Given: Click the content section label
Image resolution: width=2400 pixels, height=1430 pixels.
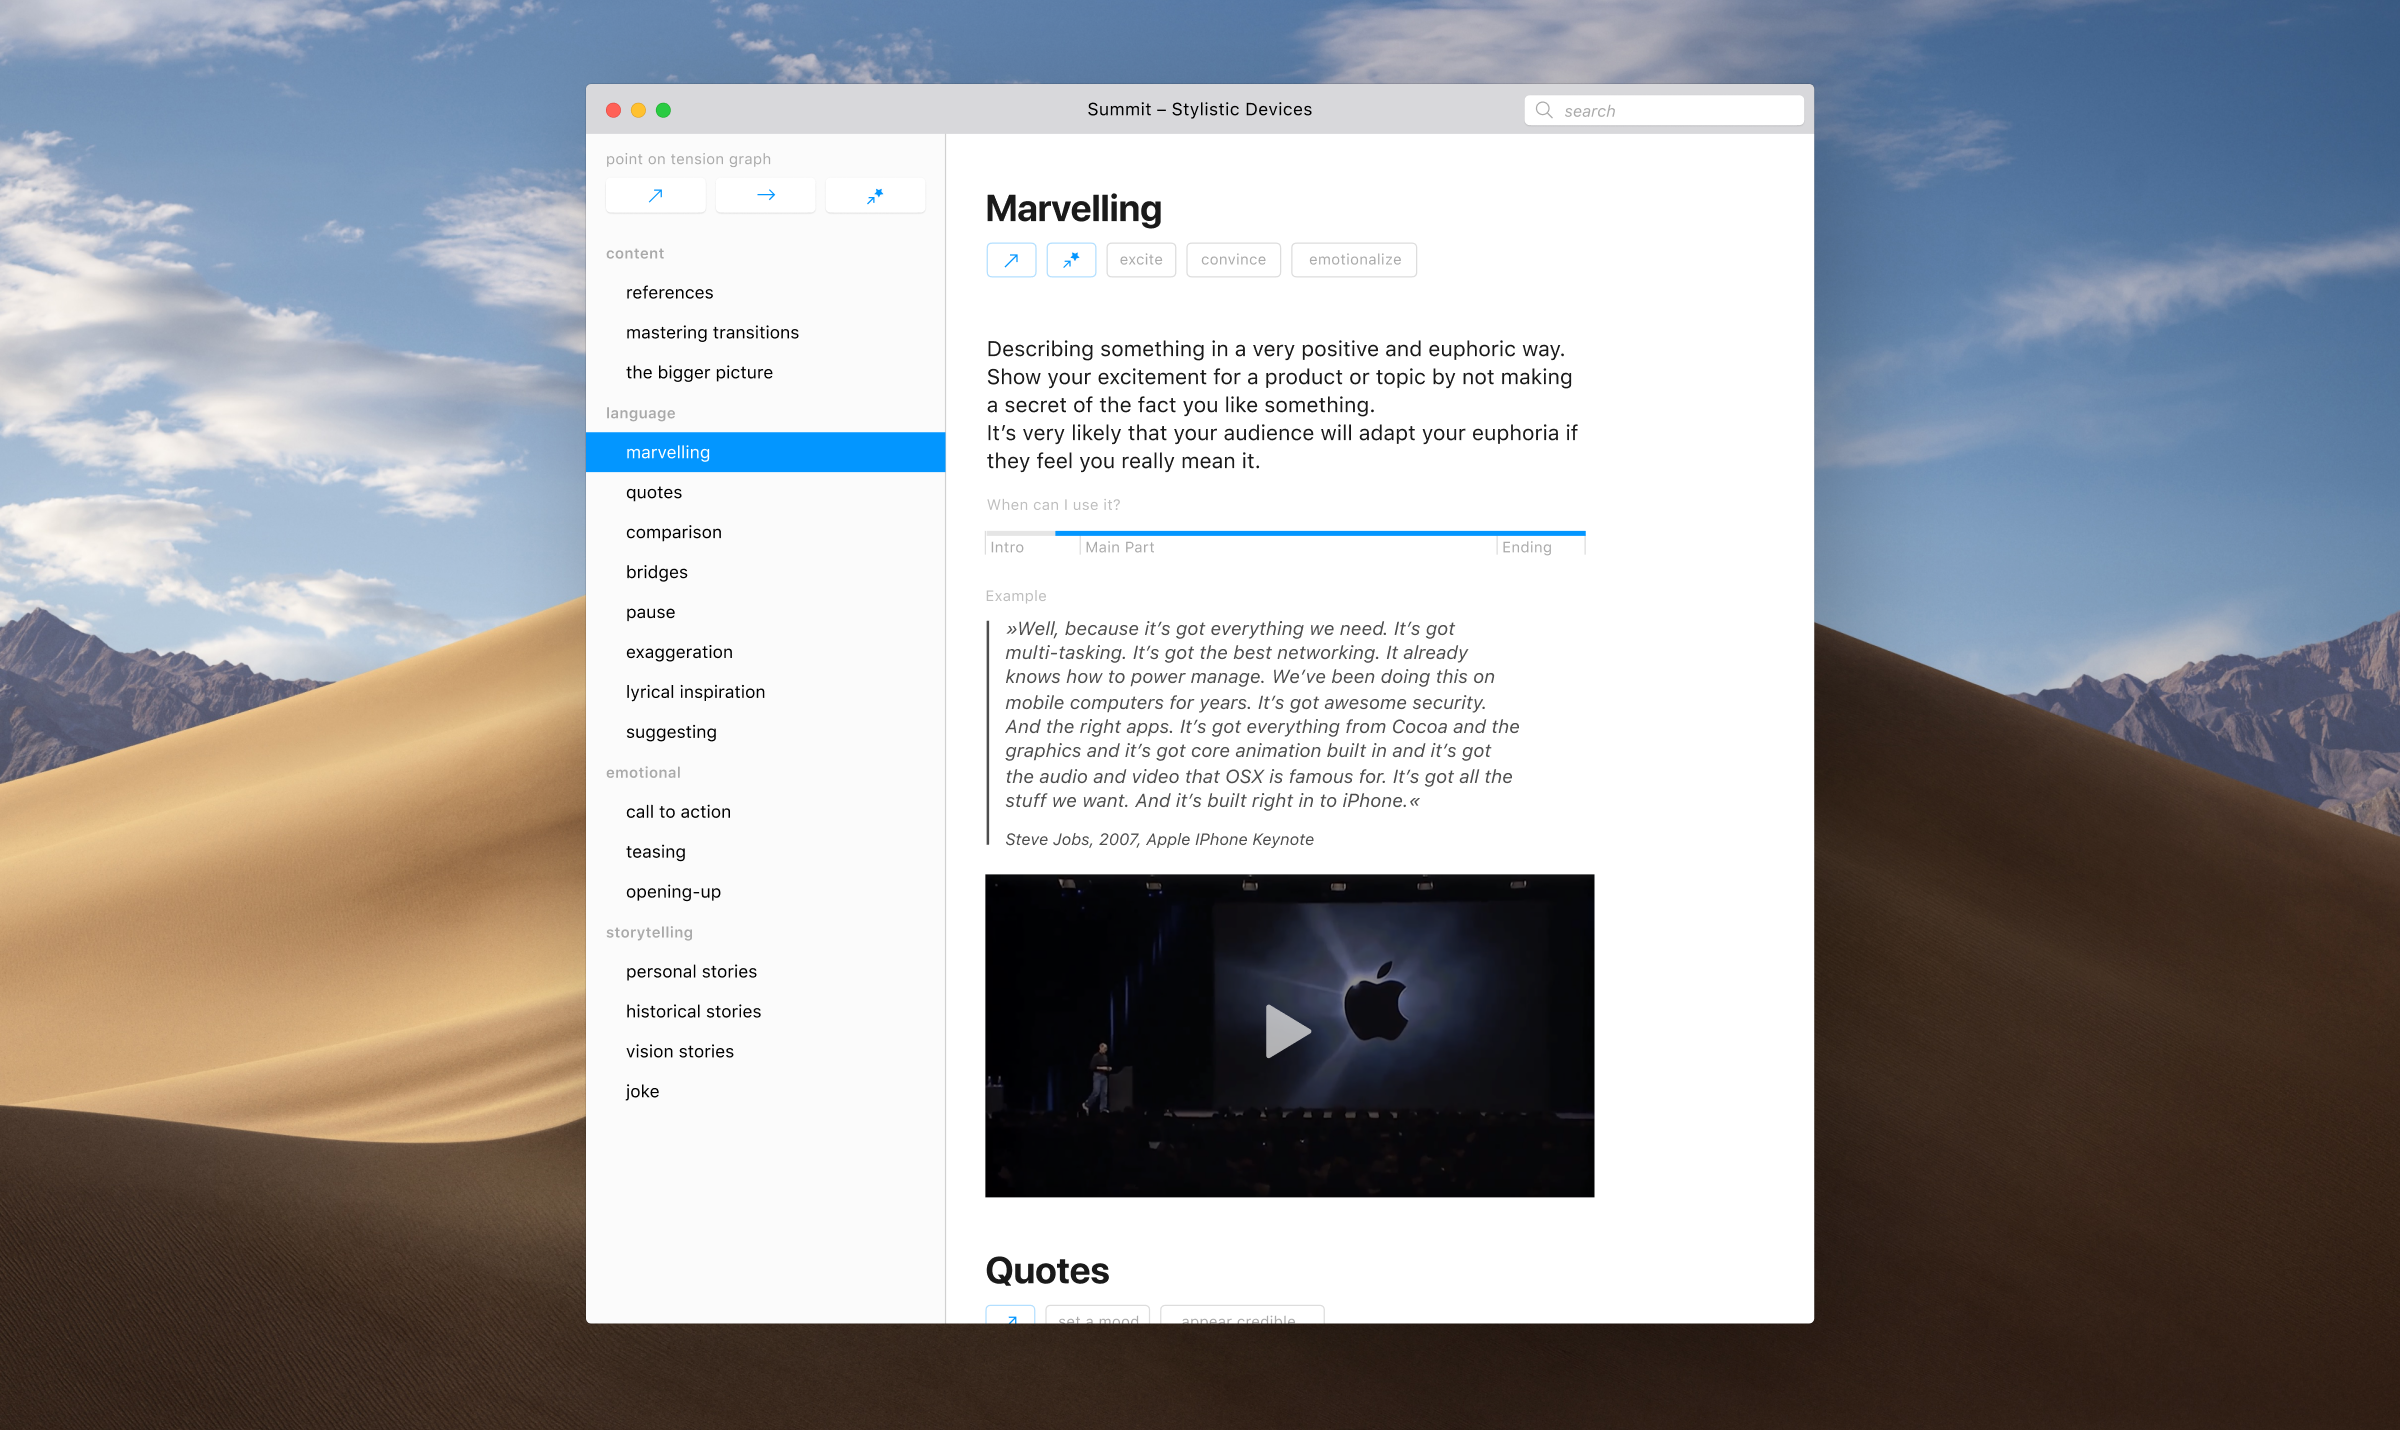Looking at the screenshot, I should click(x=635, y=254).
